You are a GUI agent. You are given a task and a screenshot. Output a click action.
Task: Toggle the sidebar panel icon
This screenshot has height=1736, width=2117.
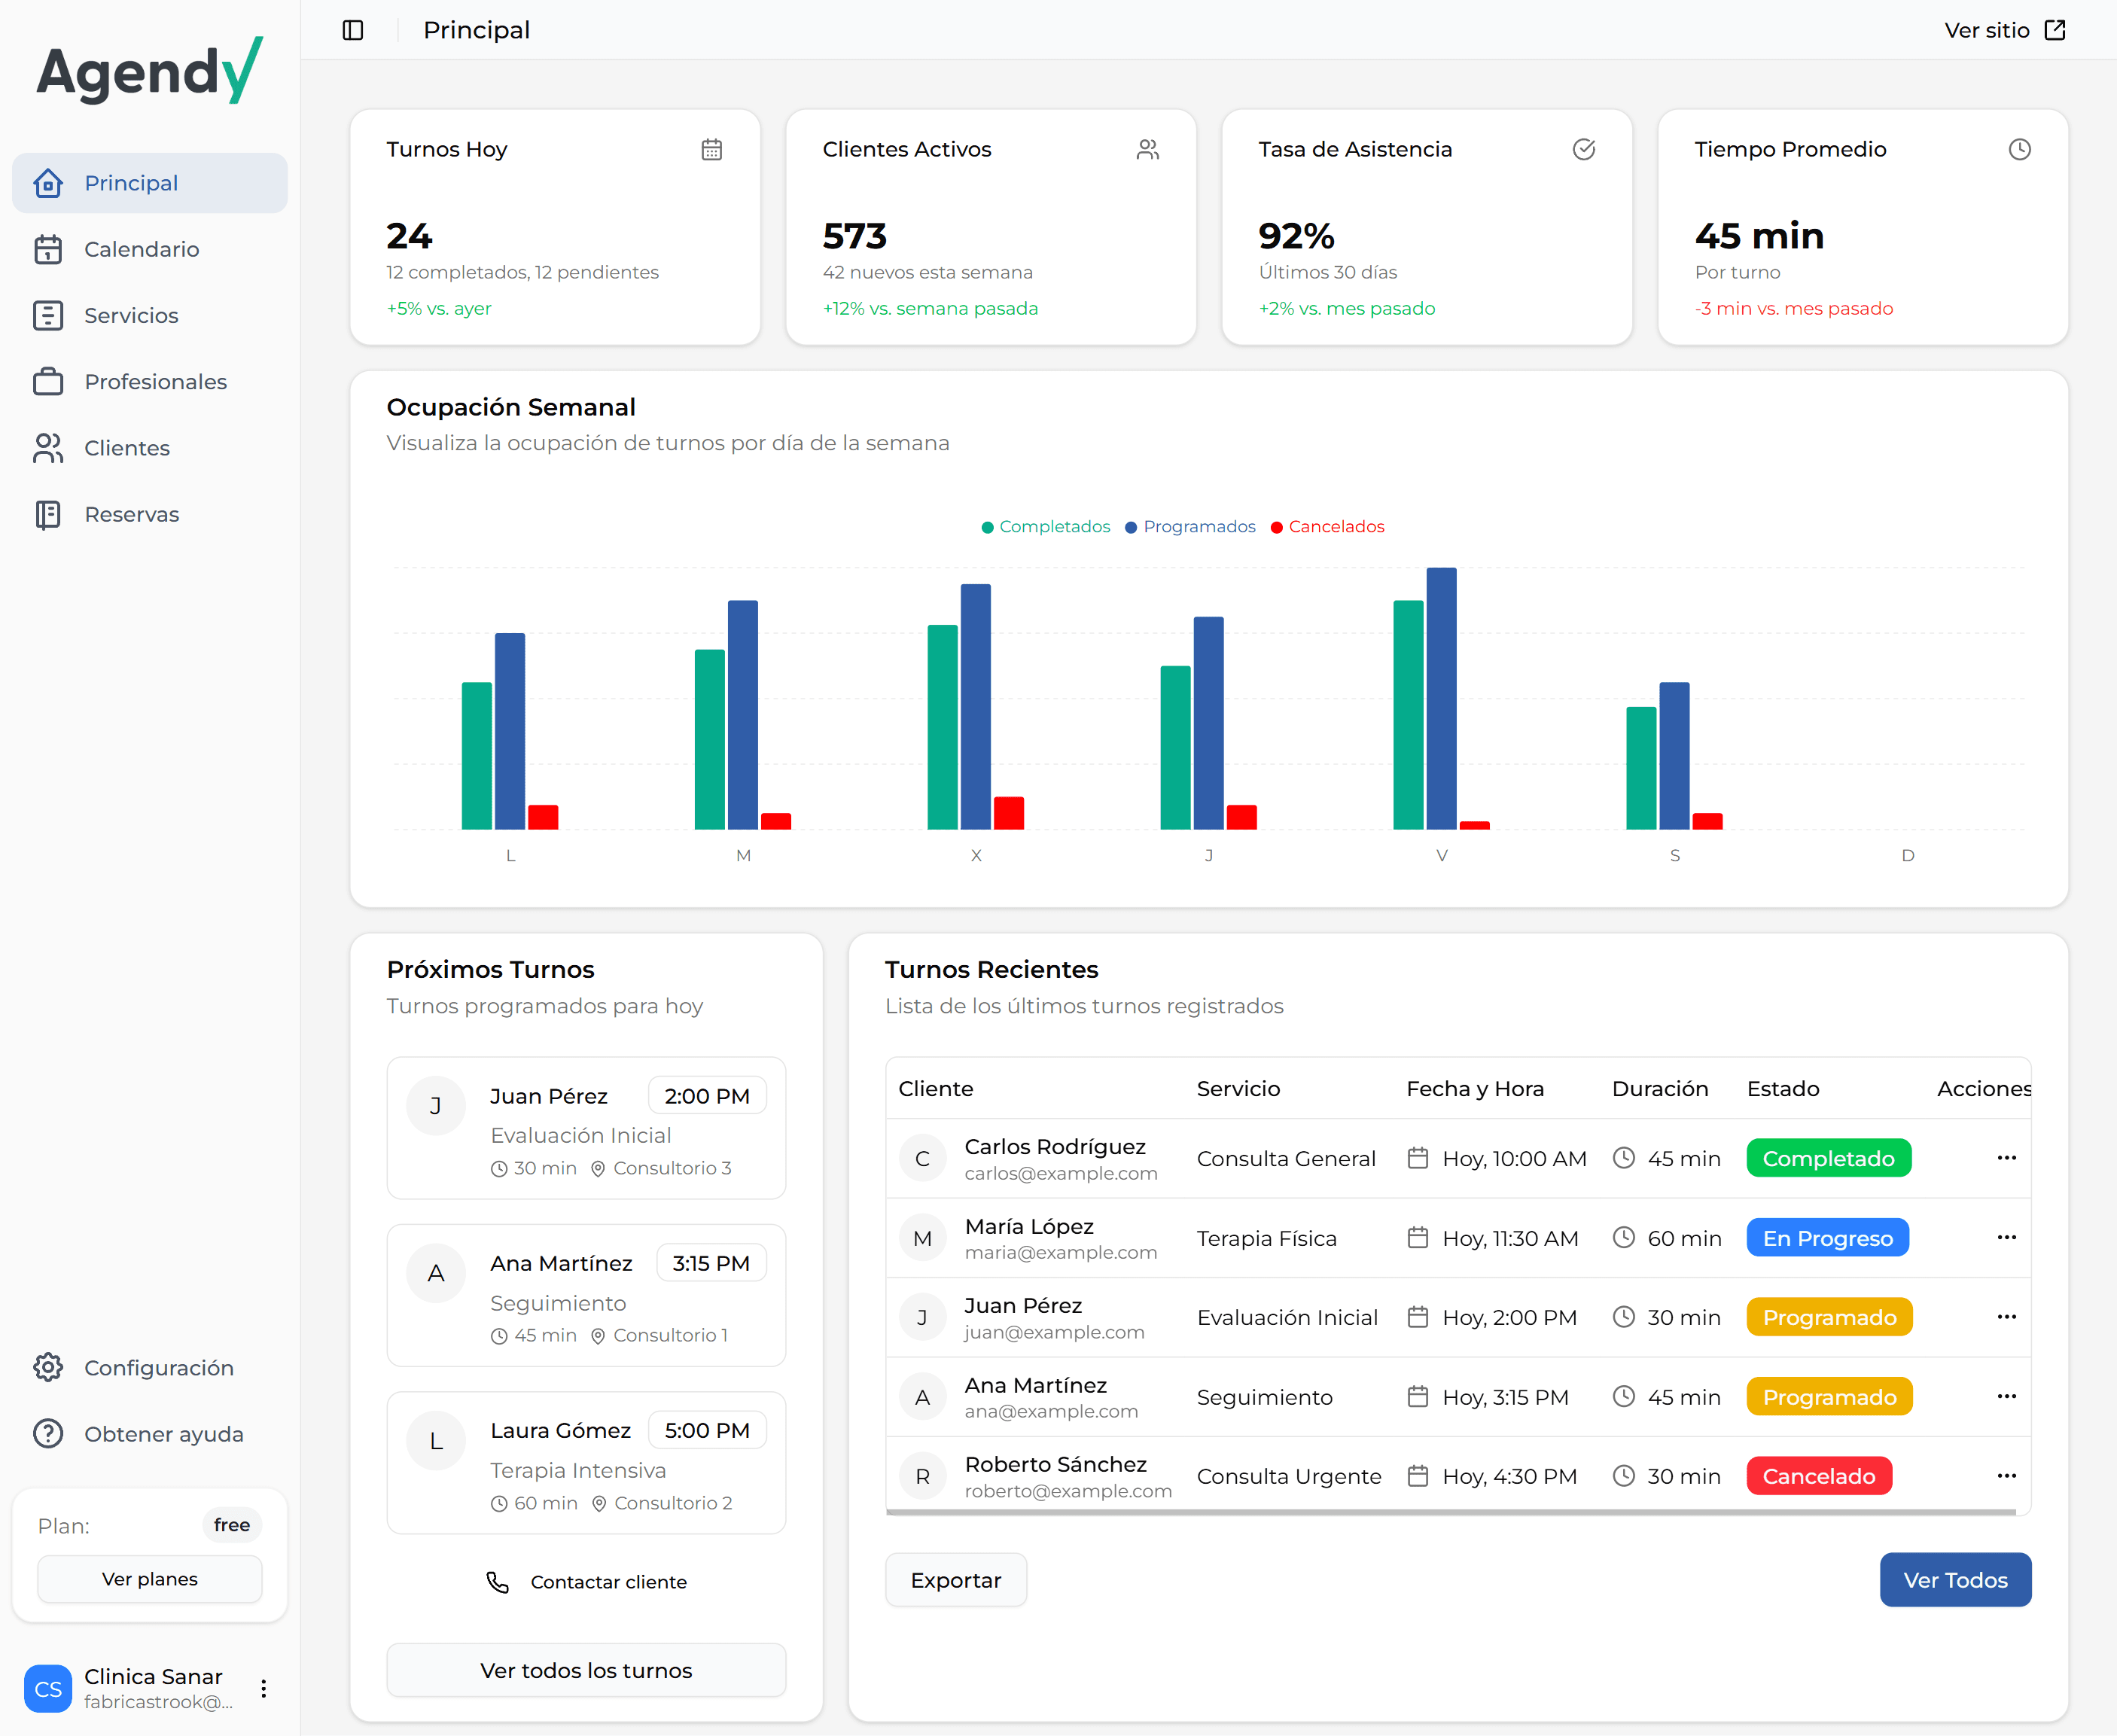353,30
